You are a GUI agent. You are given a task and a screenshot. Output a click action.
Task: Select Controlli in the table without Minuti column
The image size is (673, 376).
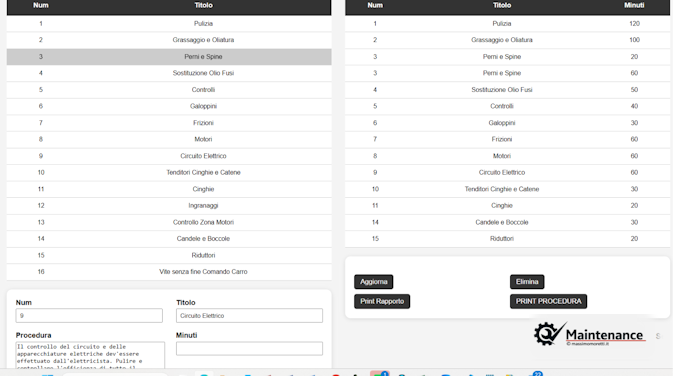pos(169,90)
